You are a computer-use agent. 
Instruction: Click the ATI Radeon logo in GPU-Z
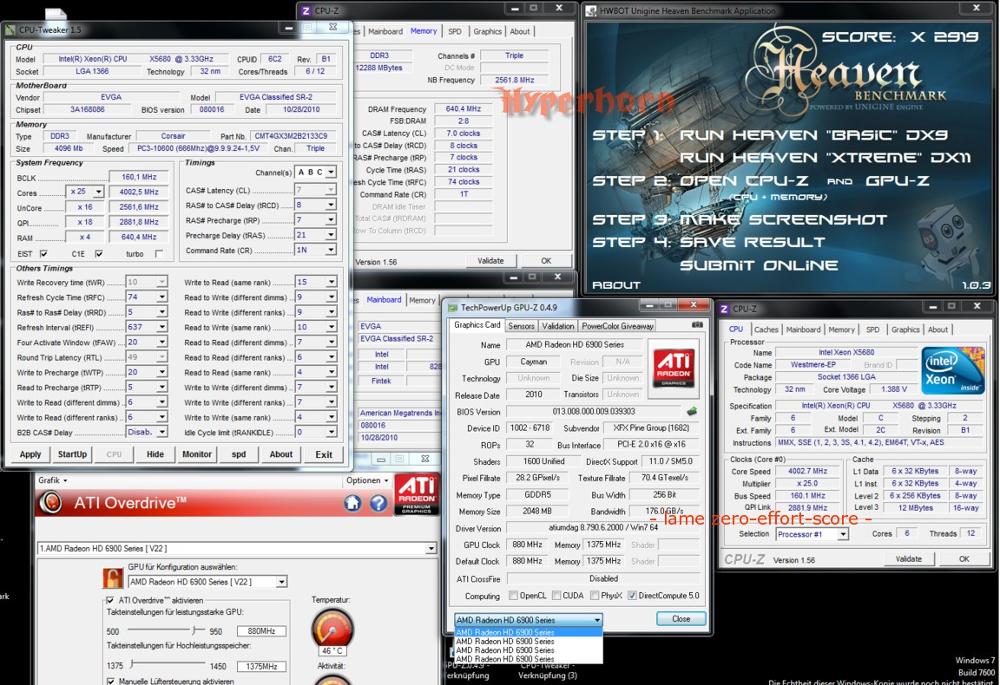[x=673, y=368]
